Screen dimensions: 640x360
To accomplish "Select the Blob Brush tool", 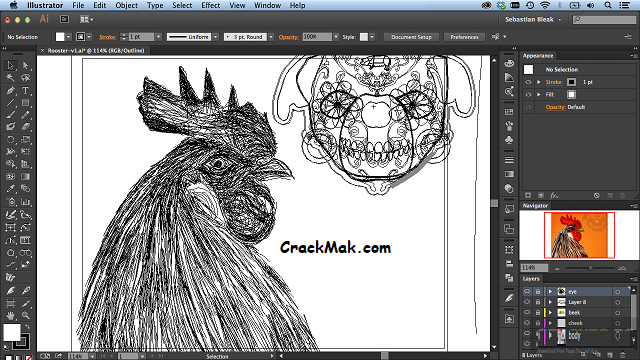I will 11,127.
